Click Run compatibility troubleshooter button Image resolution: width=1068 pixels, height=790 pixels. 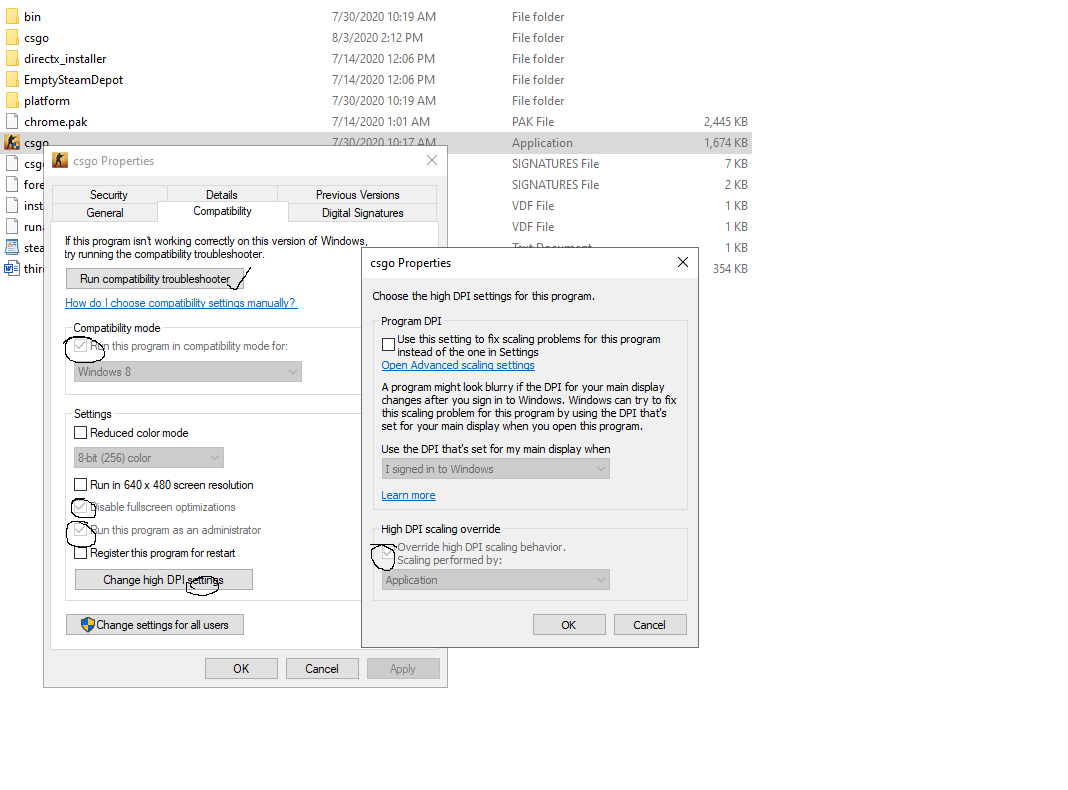155,279
